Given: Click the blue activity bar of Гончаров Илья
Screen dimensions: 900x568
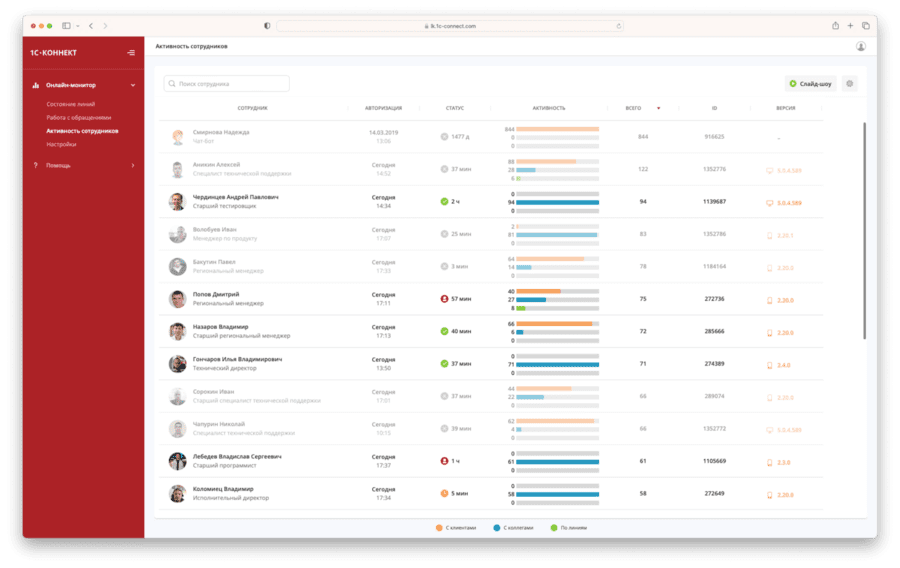Looking at the screenshot, I should pos(557,365).
